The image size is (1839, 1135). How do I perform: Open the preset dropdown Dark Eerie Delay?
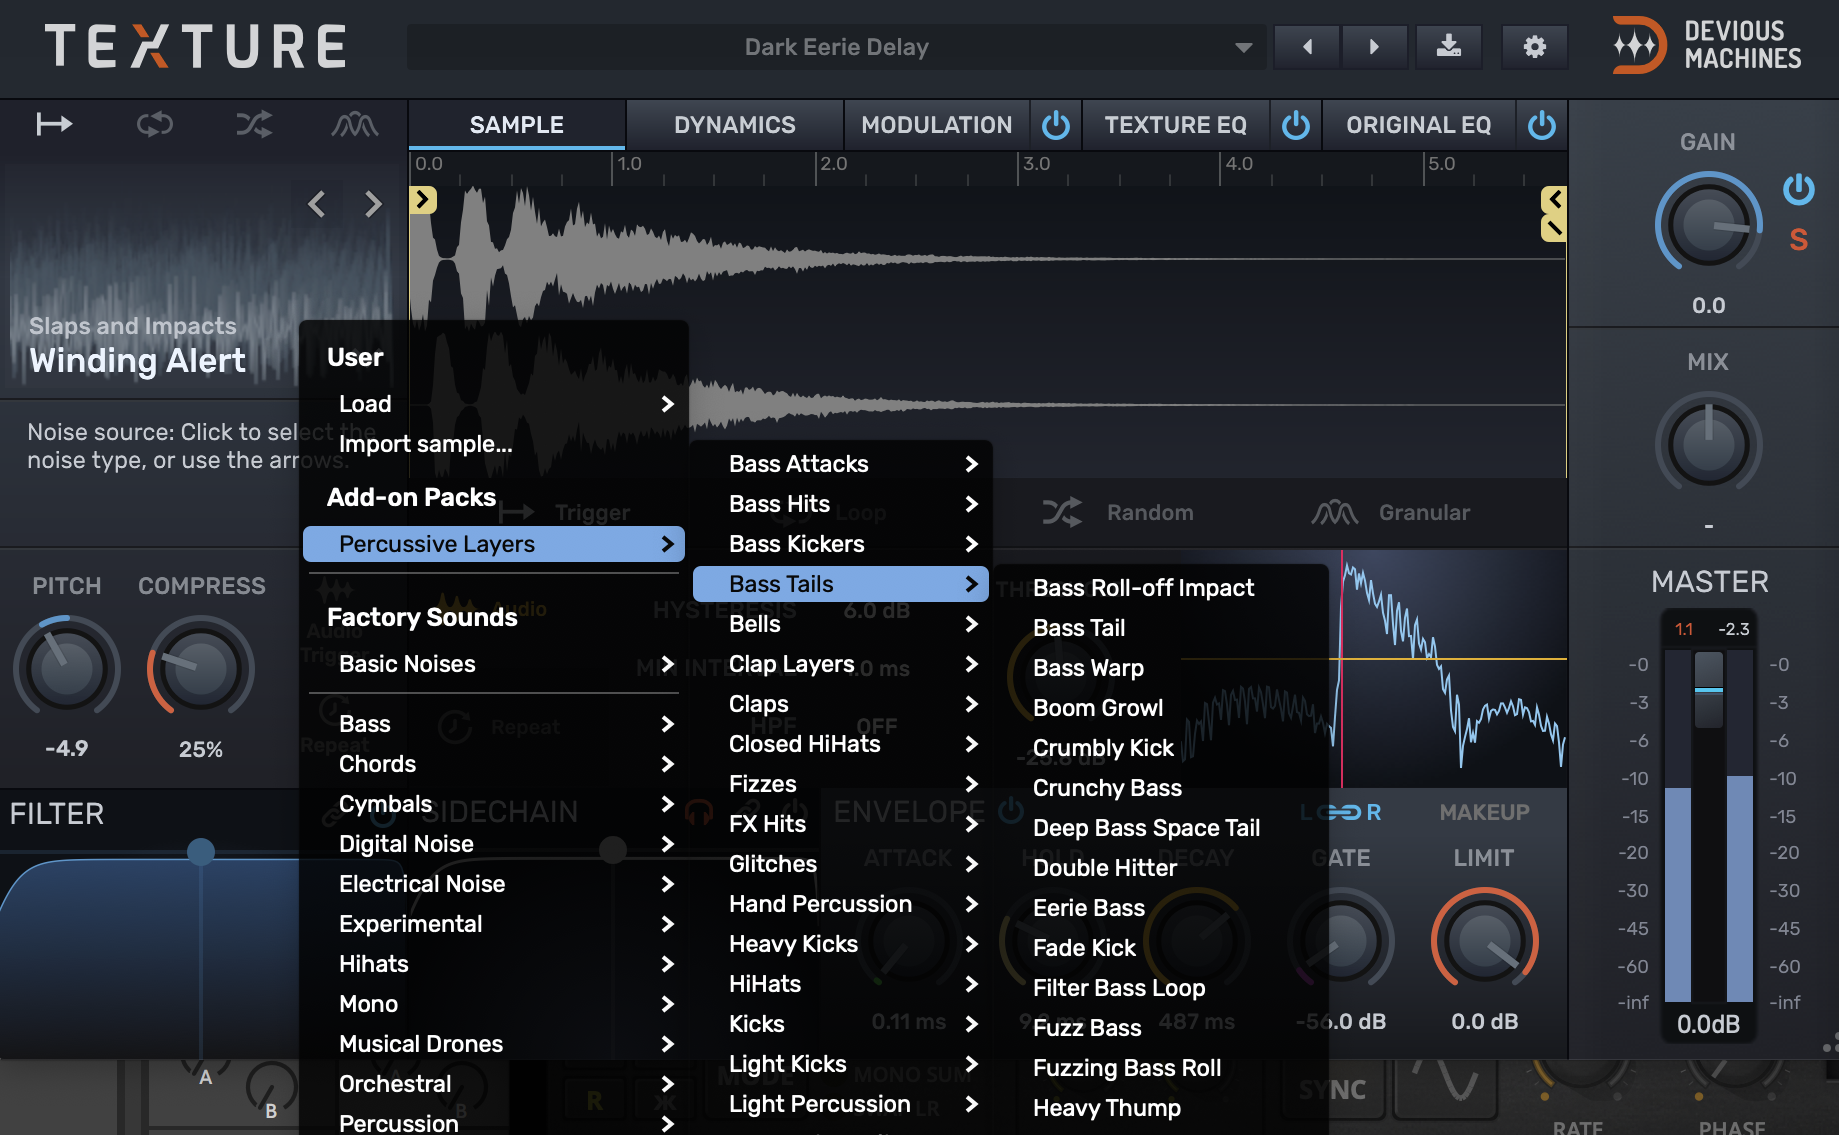(x=836, y=47)
